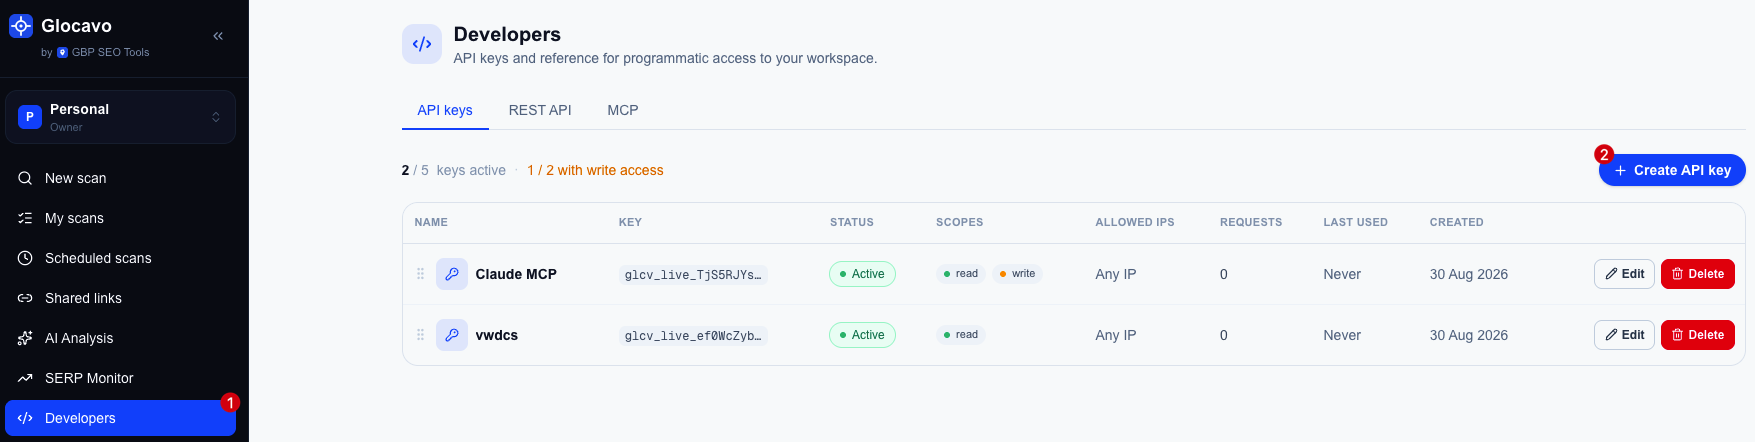Go to My scans

[x=120, y=218]
